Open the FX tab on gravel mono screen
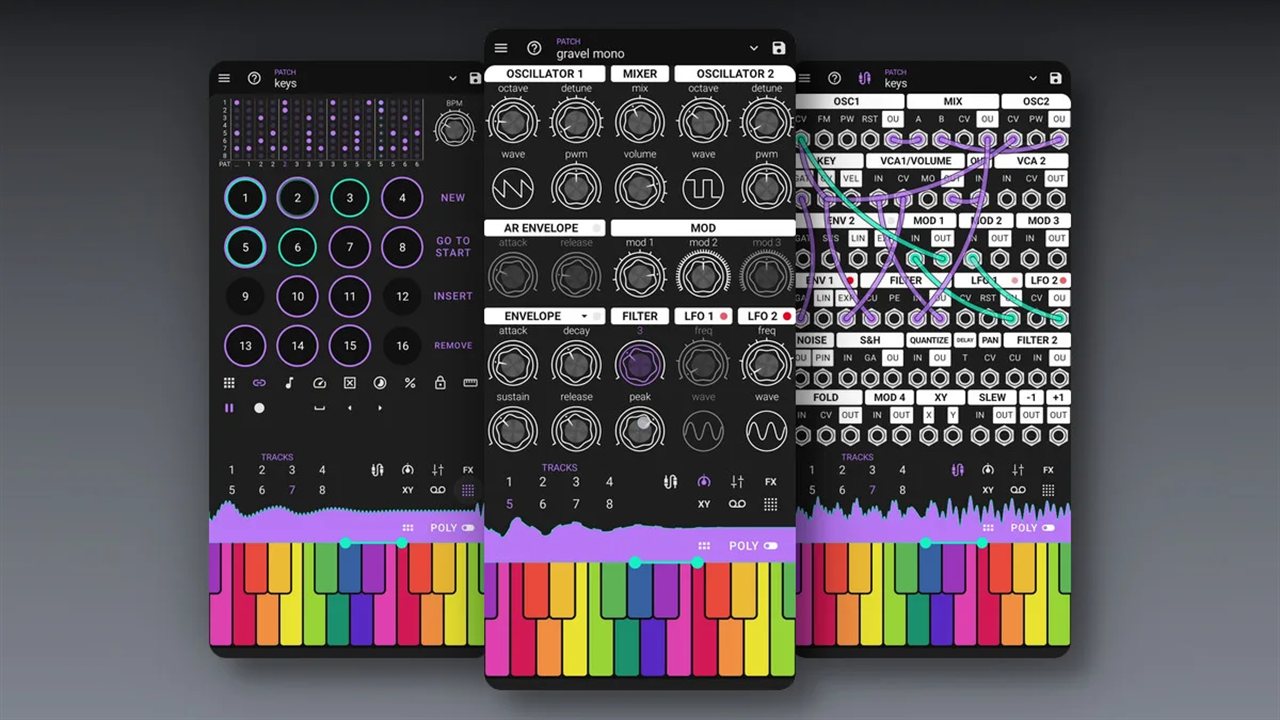 [770, 482]
